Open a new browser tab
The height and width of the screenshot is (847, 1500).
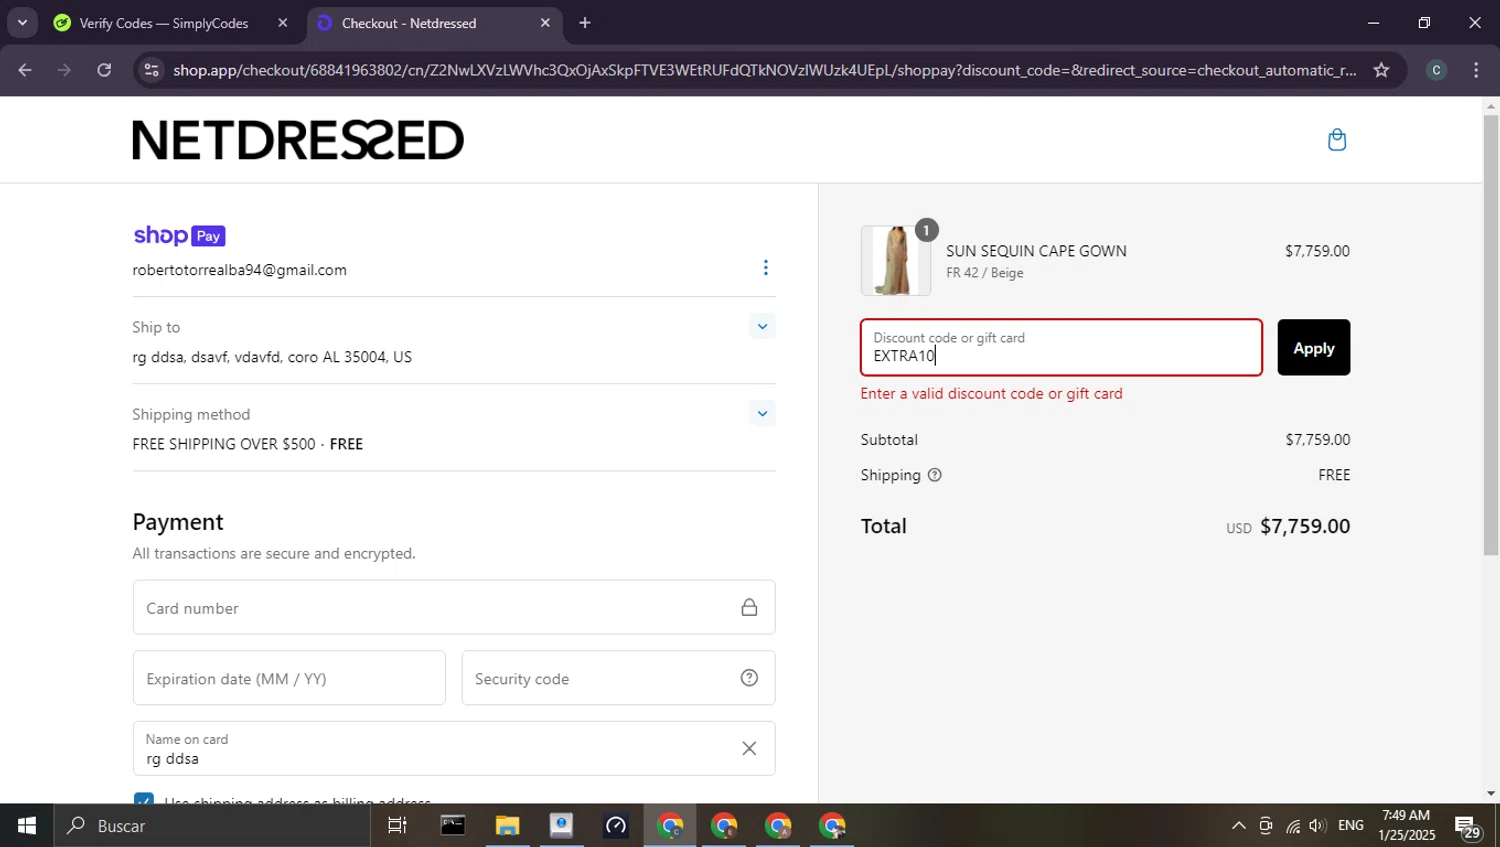click(x=585, y=23)
